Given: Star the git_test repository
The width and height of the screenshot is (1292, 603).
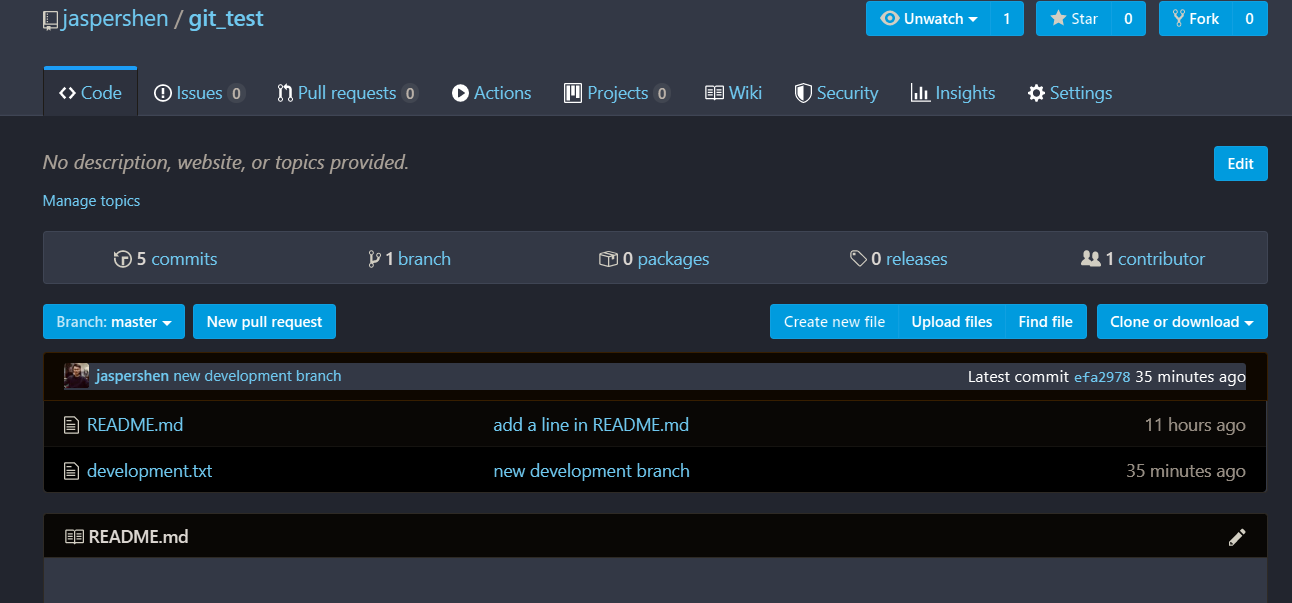Looking at the screenshot, I should pyautogui.click(x=1073, y=19).
